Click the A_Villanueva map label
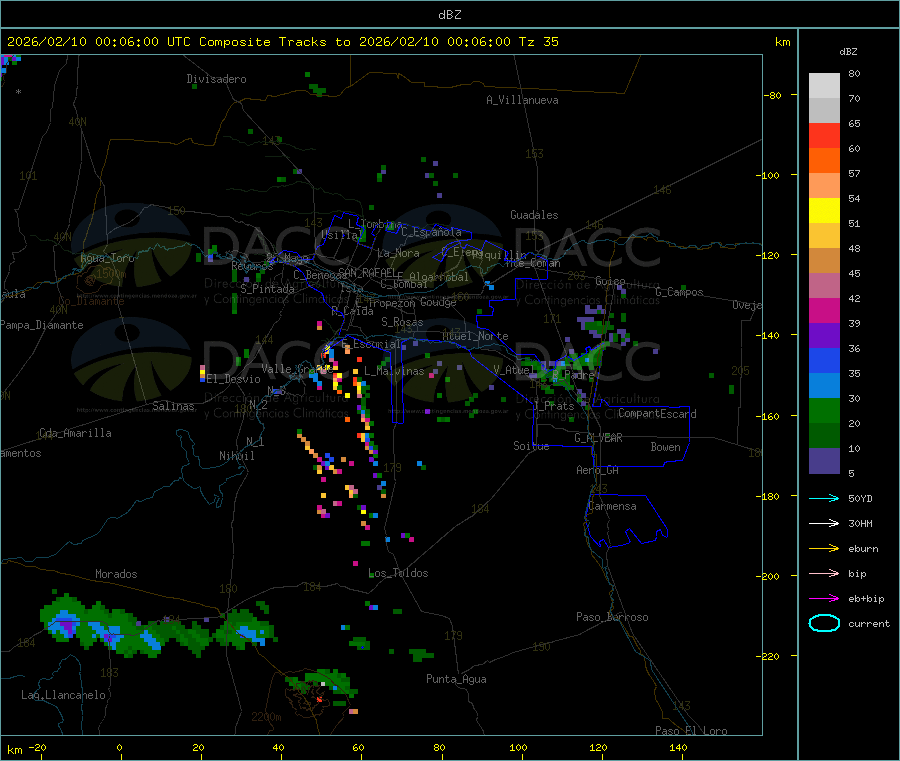Screen dimensions: 900x761 coord(522,100)
